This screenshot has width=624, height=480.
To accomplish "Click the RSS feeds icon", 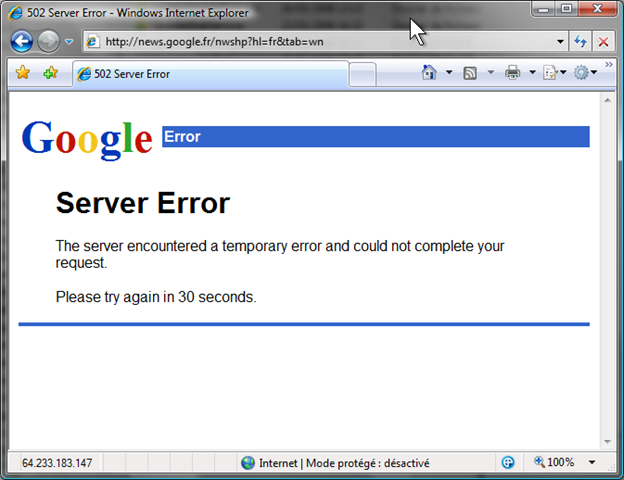I will click(470, 73).
